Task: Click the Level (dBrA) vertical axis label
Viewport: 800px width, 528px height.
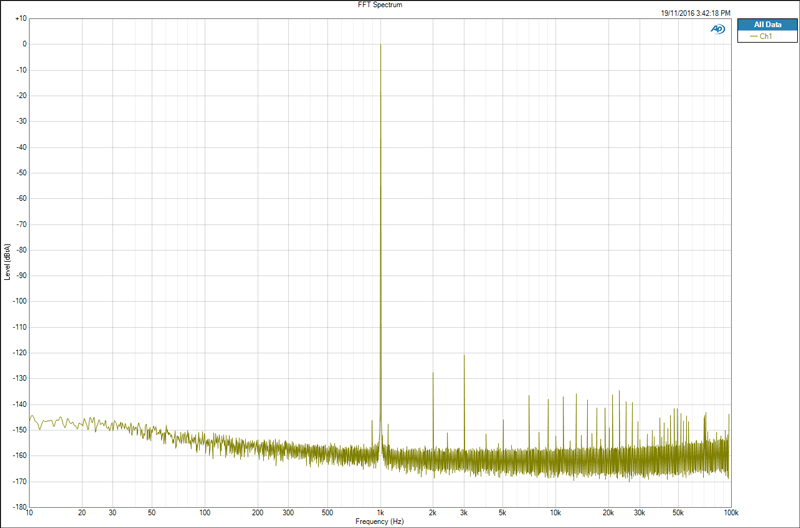Action: point(7,262)
